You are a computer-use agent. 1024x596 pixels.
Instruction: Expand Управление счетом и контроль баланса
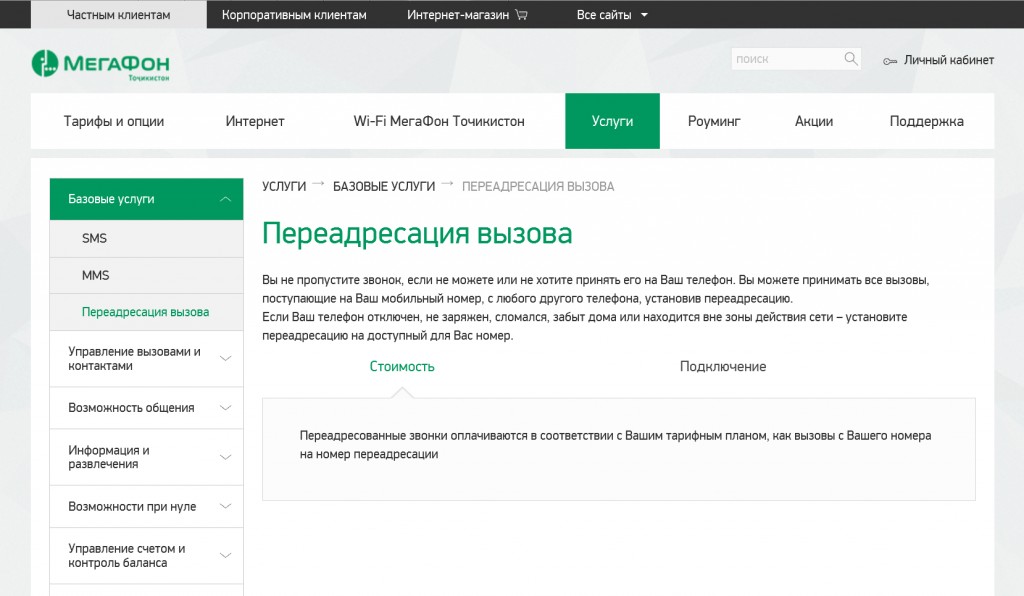(225, 556)
